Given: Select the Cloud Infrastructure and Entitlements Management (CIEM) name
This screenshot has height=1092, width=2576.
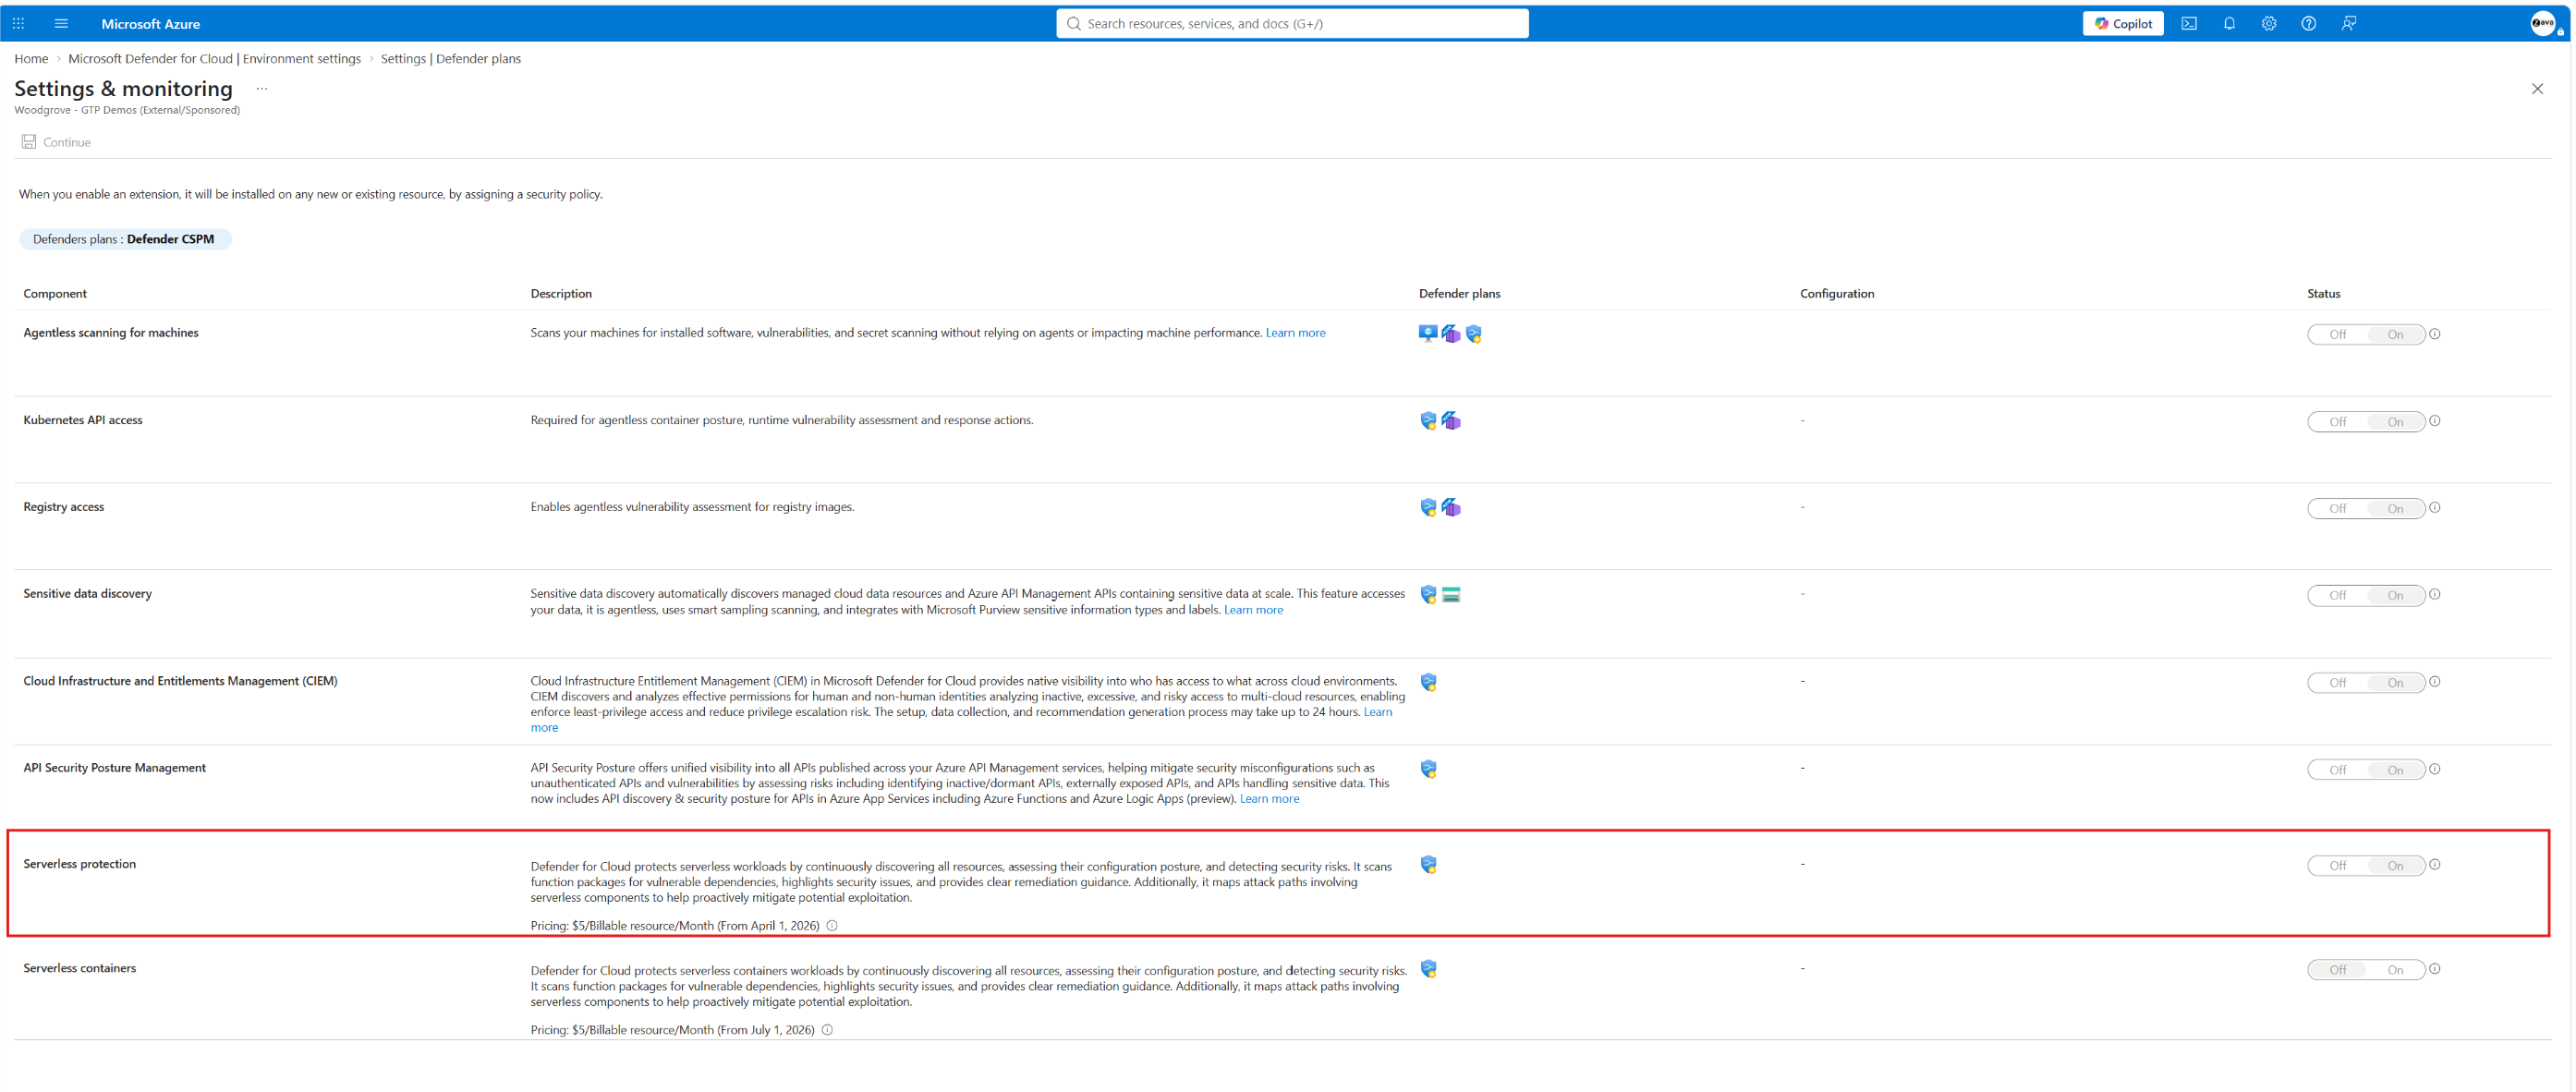Looking at the screenshot, I should click(x=181, y=682).
